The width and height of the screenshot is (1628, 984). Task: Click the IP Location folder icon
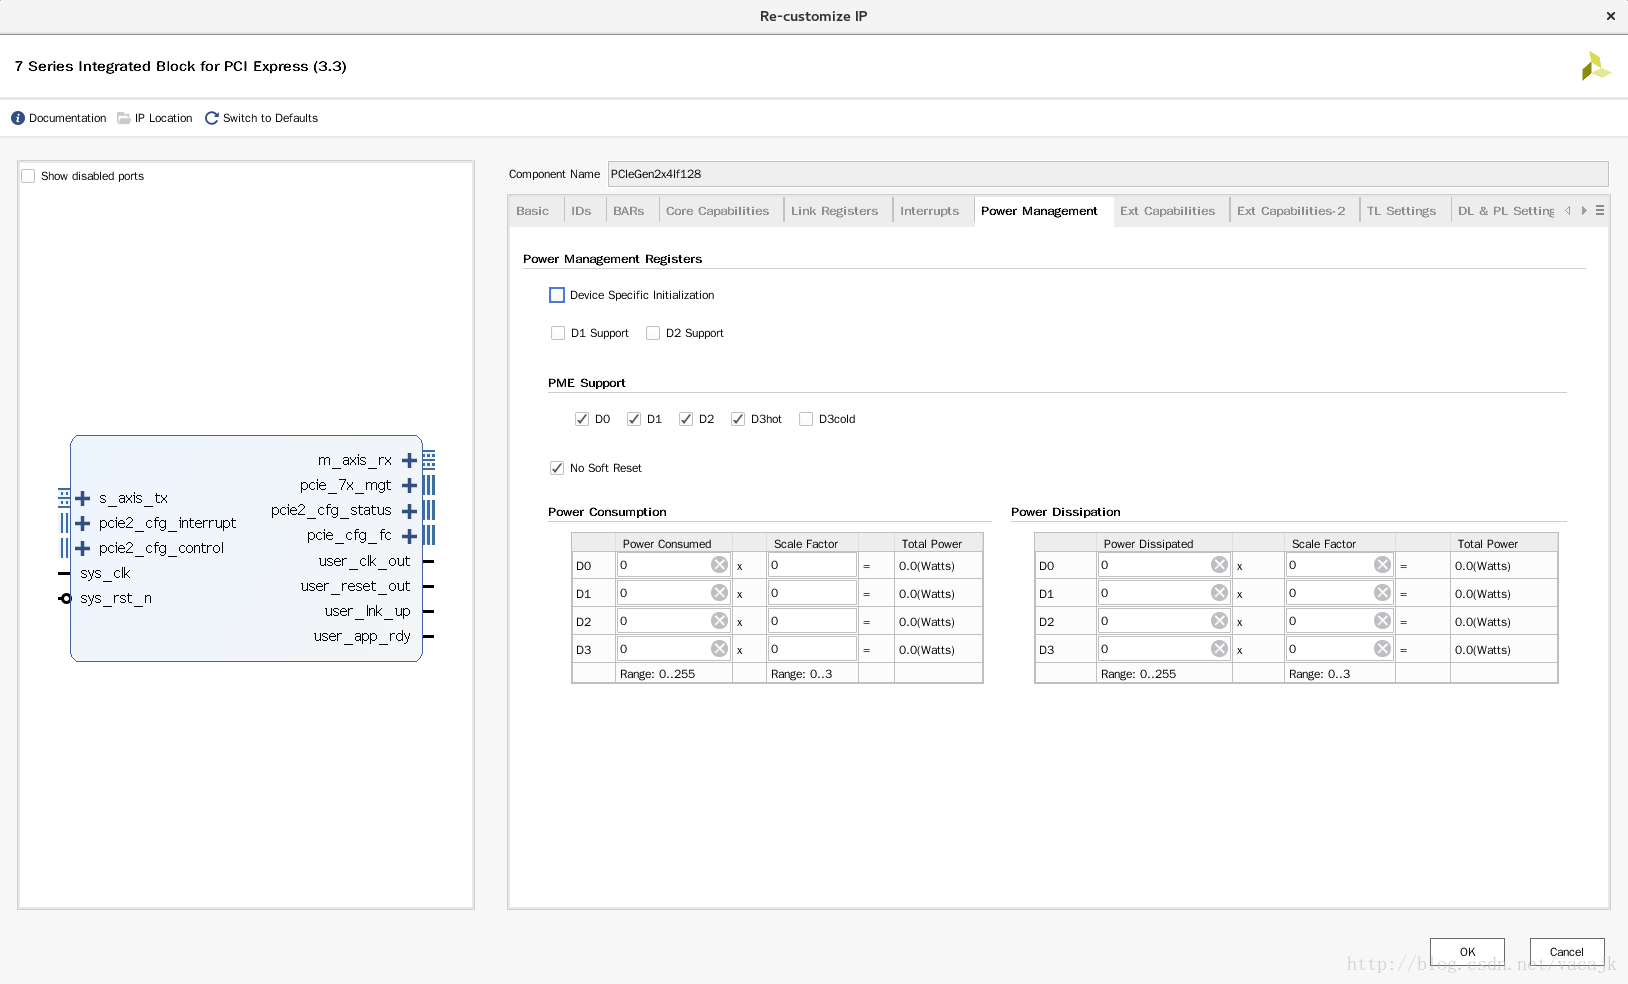point(124,118)
